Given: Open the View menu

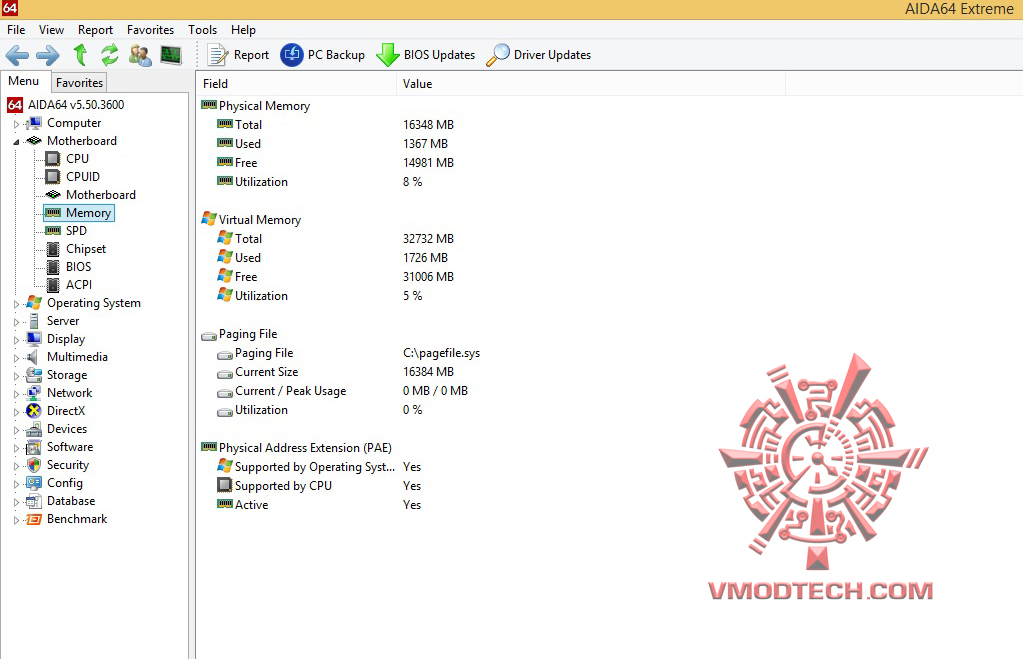Looking at the screenshot, I should pyautogui.click(x=51, y=30).
